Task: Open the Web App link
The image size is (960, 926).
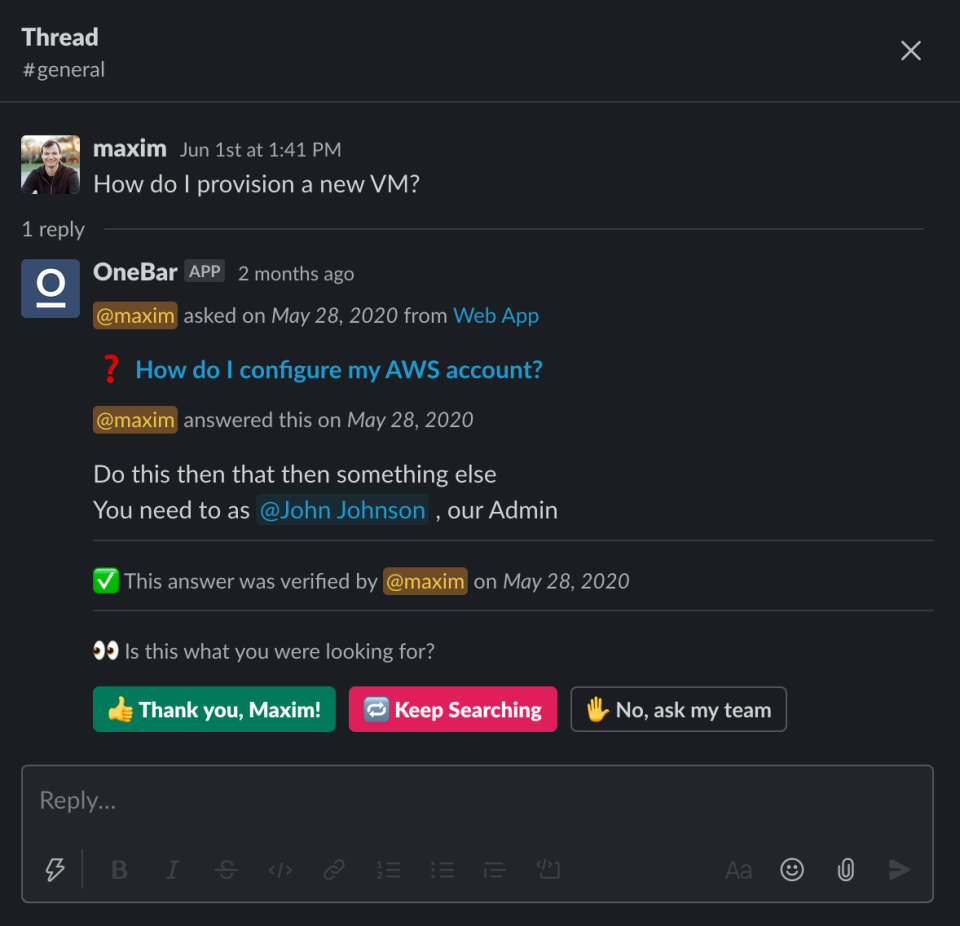Action: (x=496, y=315)
